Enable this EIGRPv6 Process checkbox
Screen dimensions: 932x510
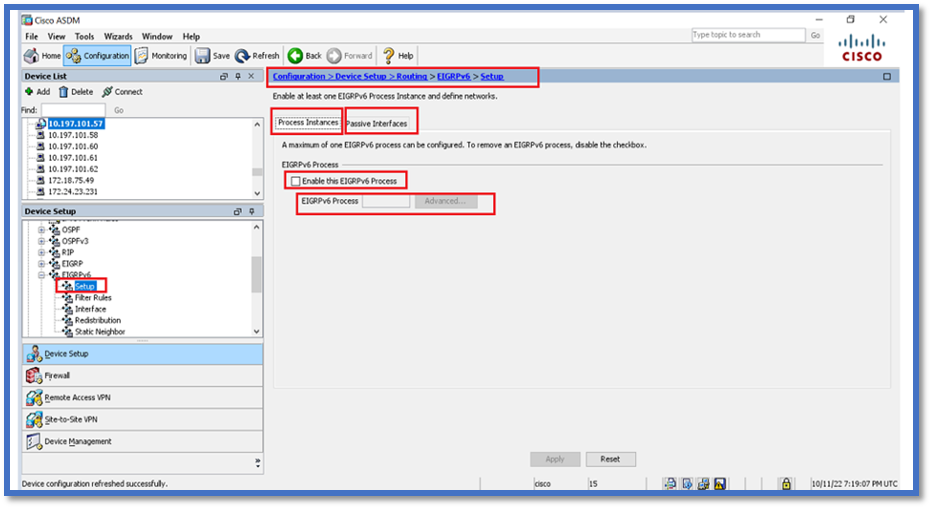click(x=295, y=181)
